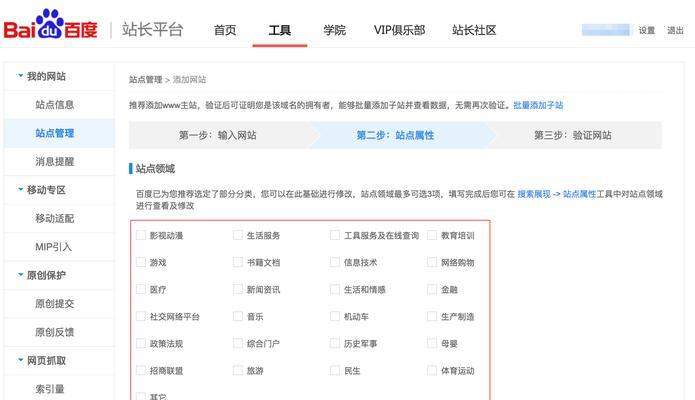
Task: Check the 体育运动 checkbox
Action: (432, 370)
